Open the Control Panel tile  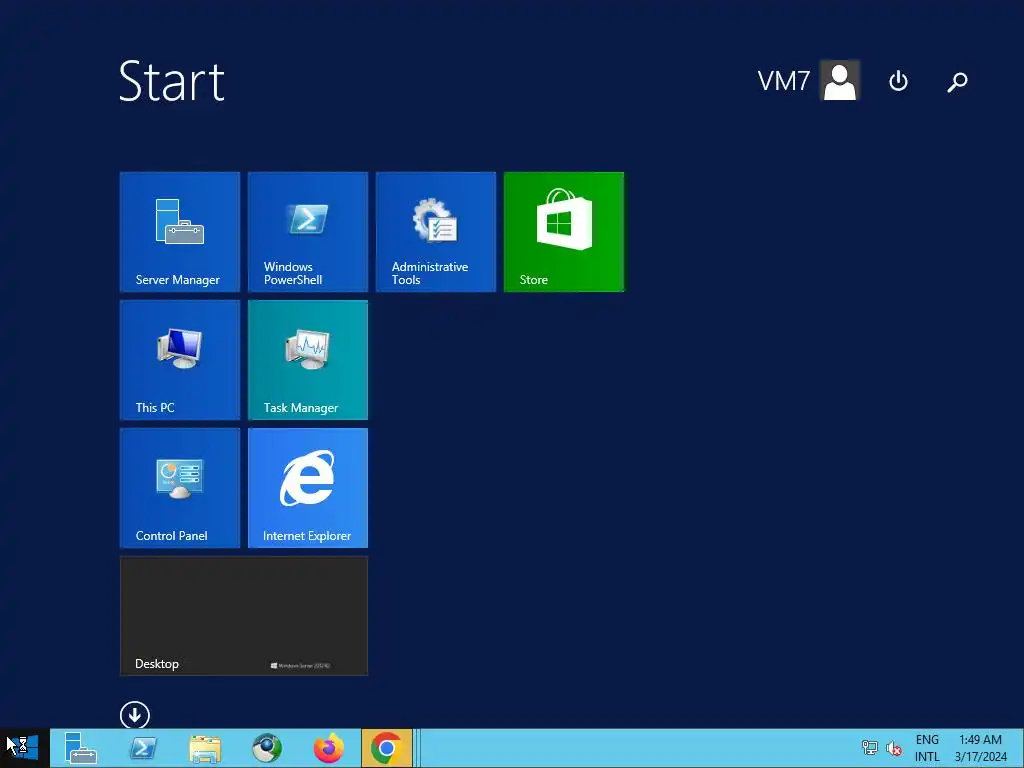coord(180,488)
